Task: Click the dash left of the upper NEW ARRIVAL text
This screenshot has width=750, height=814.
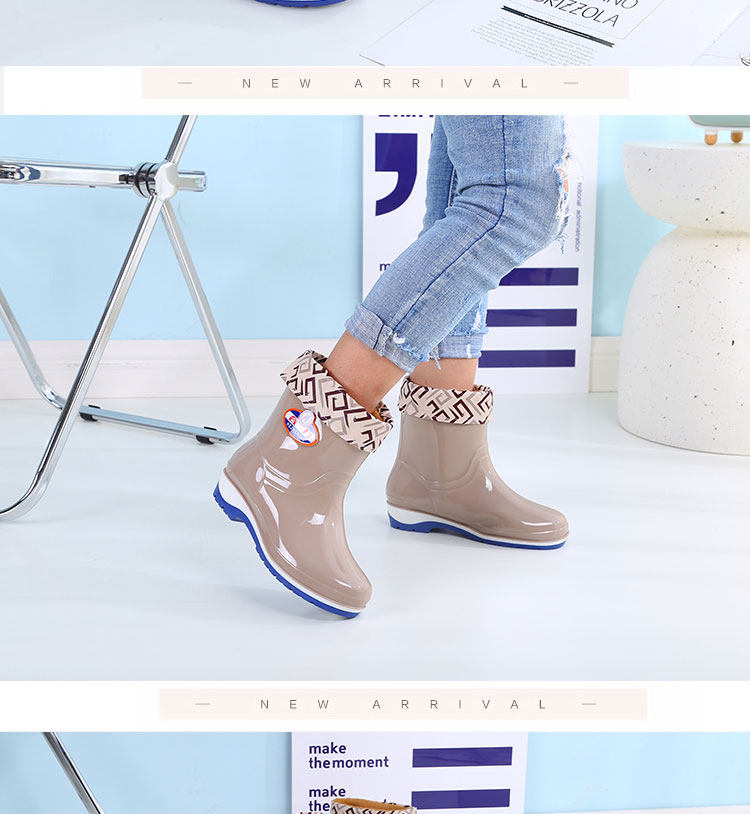Action: (x=184, y=83)
